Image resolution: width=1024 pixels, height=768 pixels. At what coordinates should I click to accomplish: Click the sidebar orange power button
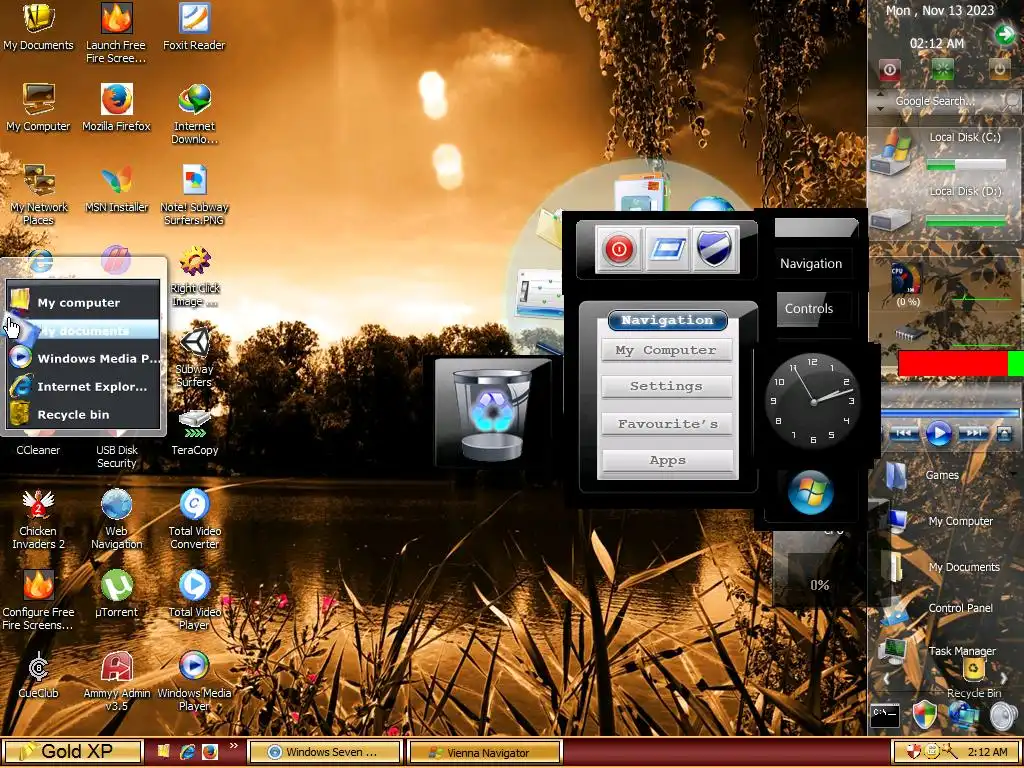pyautogui.click(x=999, y=70)
